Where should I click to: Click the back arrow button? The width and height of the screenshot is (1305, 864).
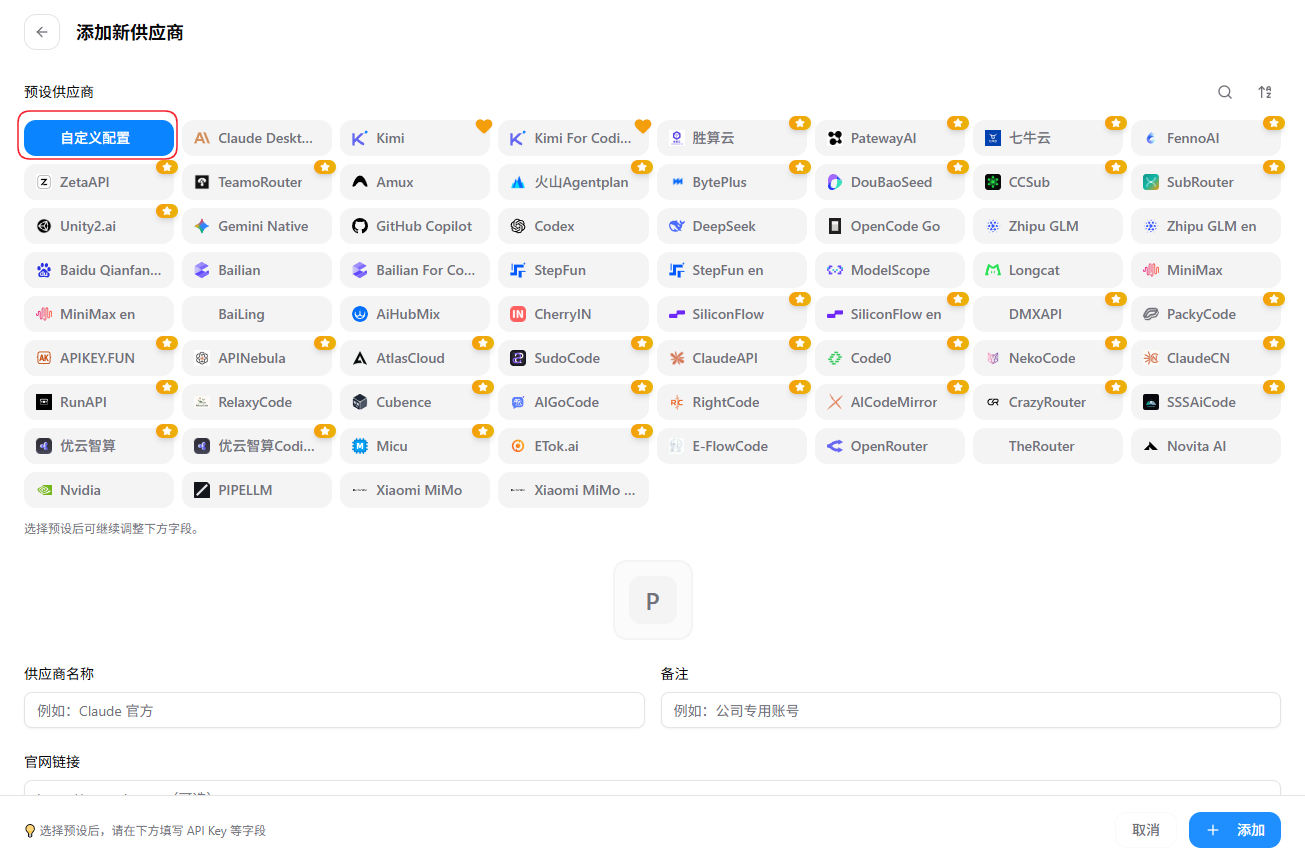(42, 32)
